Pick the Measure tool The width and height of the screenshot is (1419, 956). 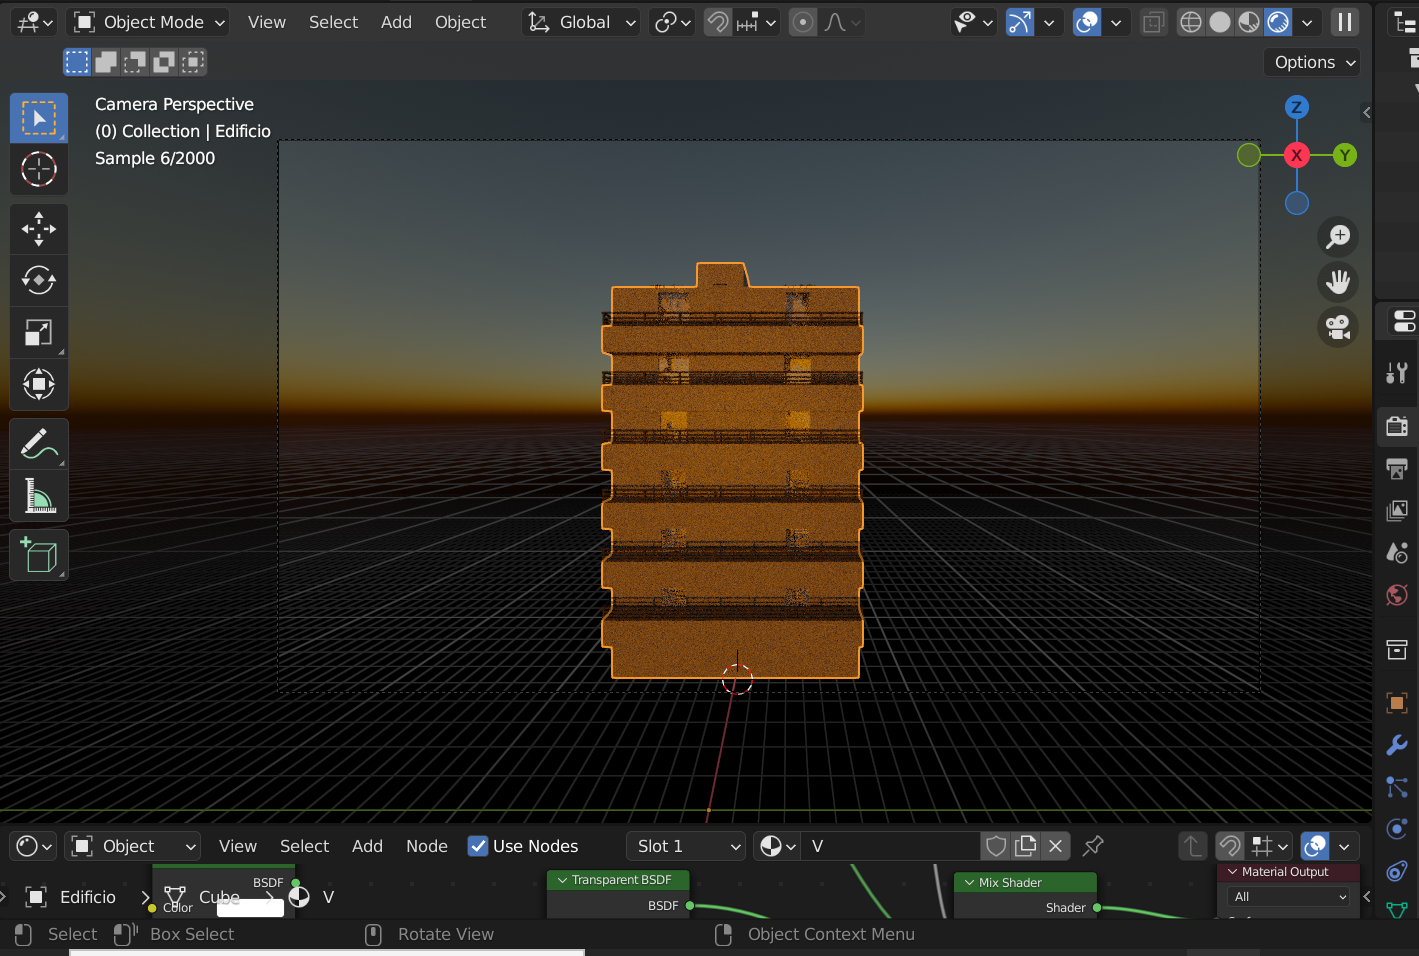click(x=39, y=496)
